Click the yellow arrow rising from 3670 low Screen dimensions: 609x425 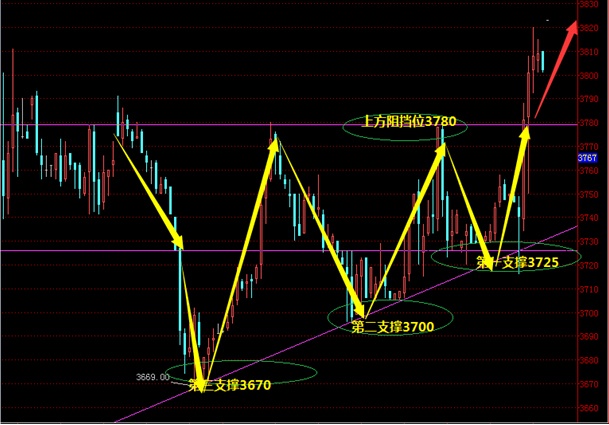point(240,260)
